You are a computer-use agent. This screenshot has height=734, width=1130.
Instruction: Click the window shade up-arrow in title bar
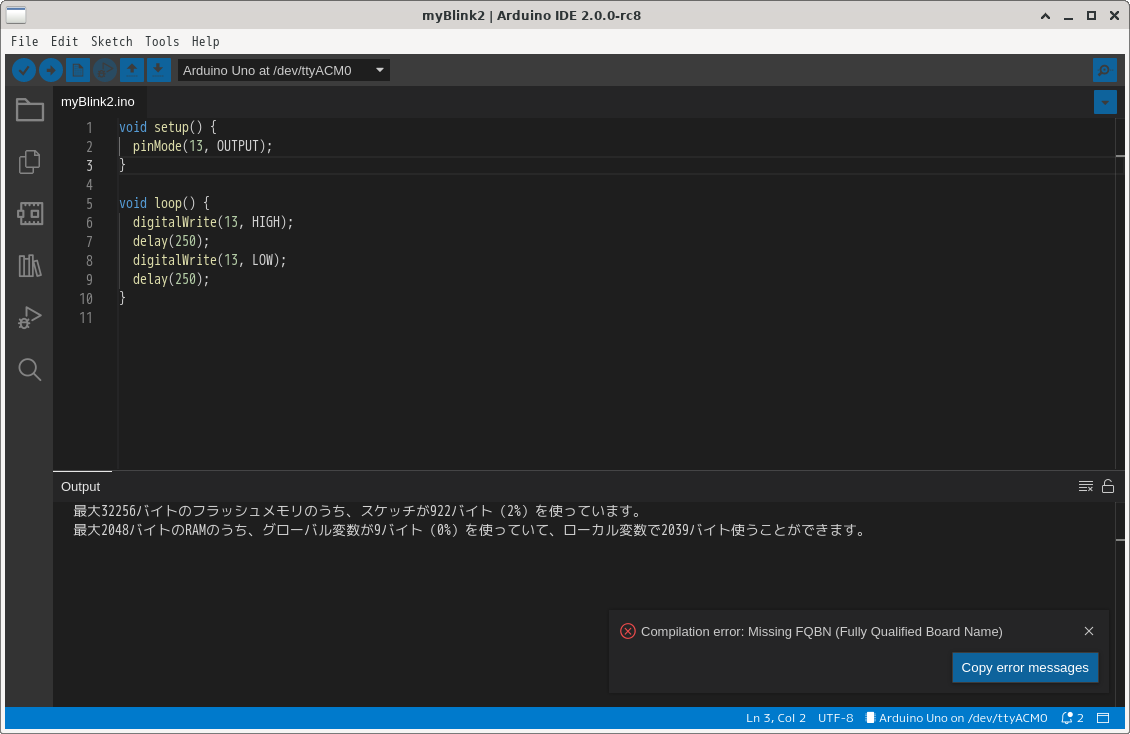pyautogui.click(x=1045, y=16)
